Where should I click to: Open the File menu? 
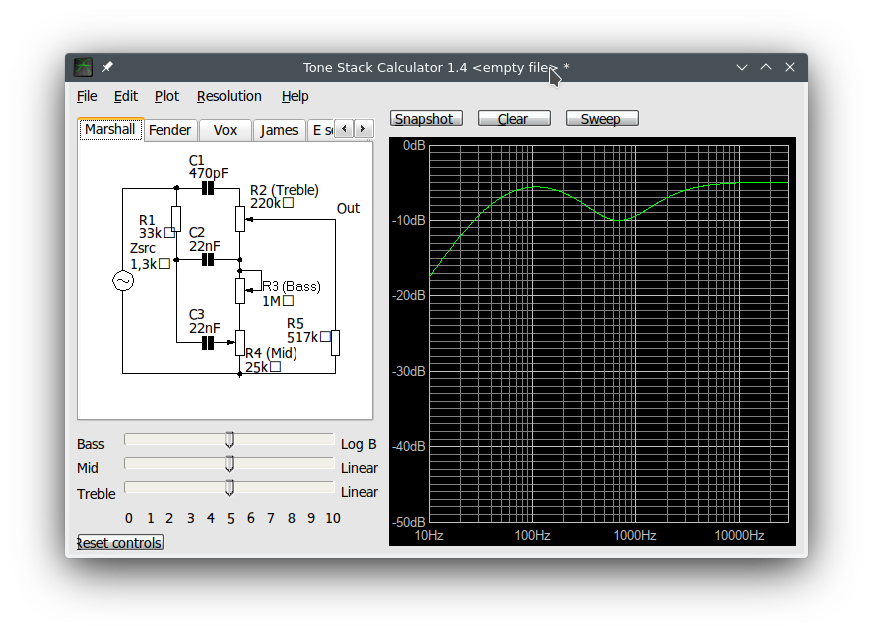pos(87,96)
